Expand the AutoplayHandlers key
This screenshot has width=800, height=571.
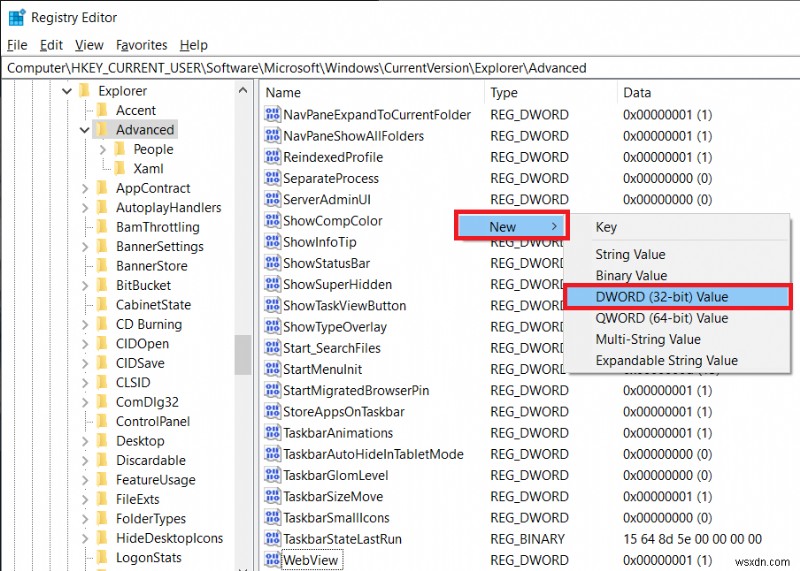point(85,208)
